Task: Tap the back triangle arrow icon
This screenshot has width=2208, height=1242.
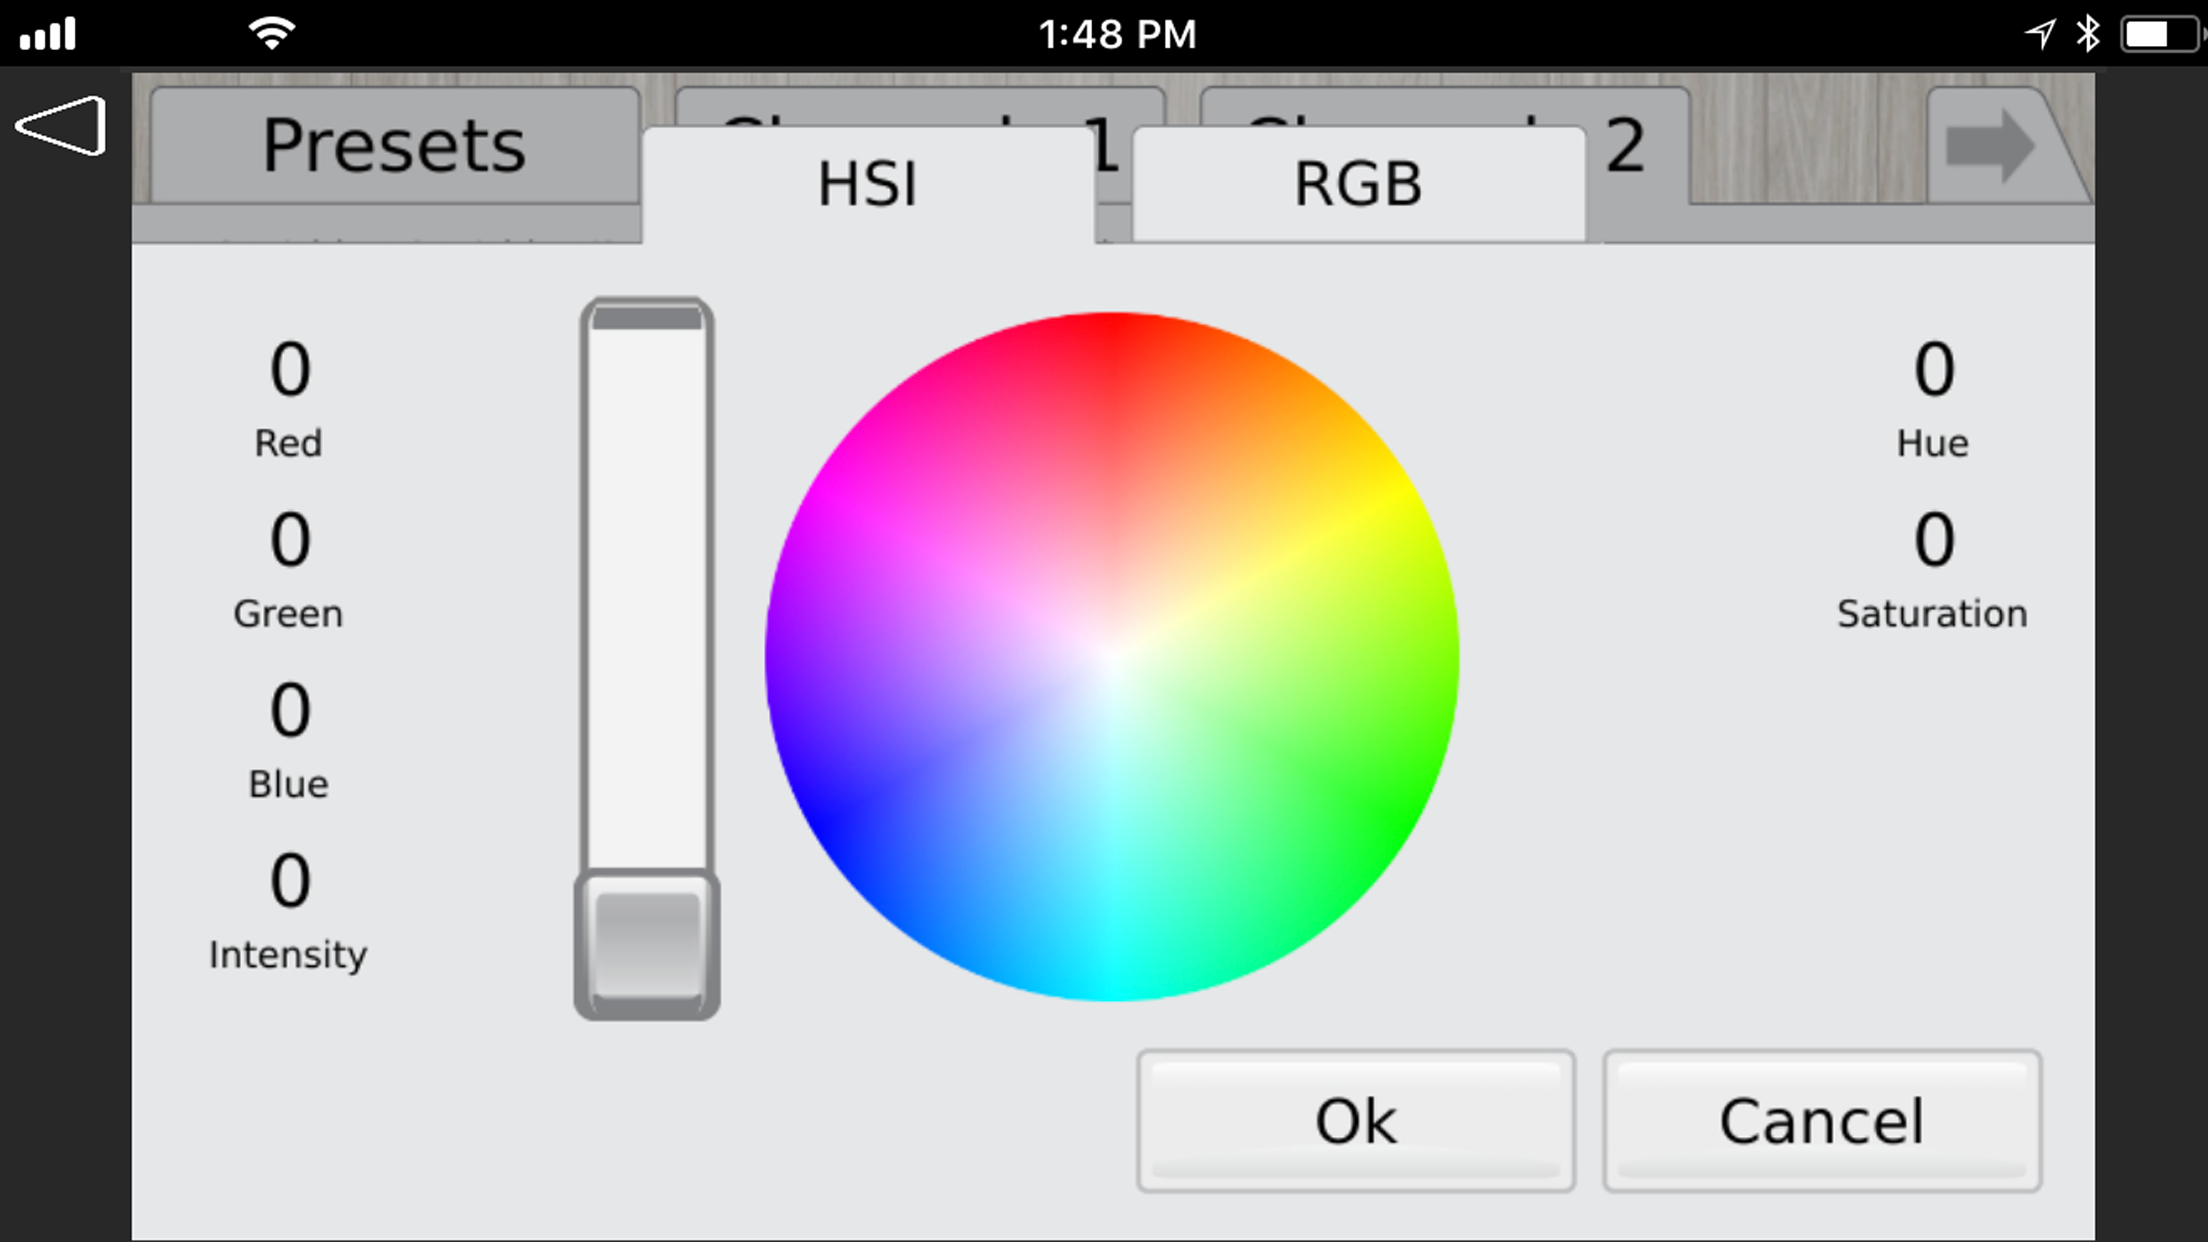Action: tap(61, 126)
